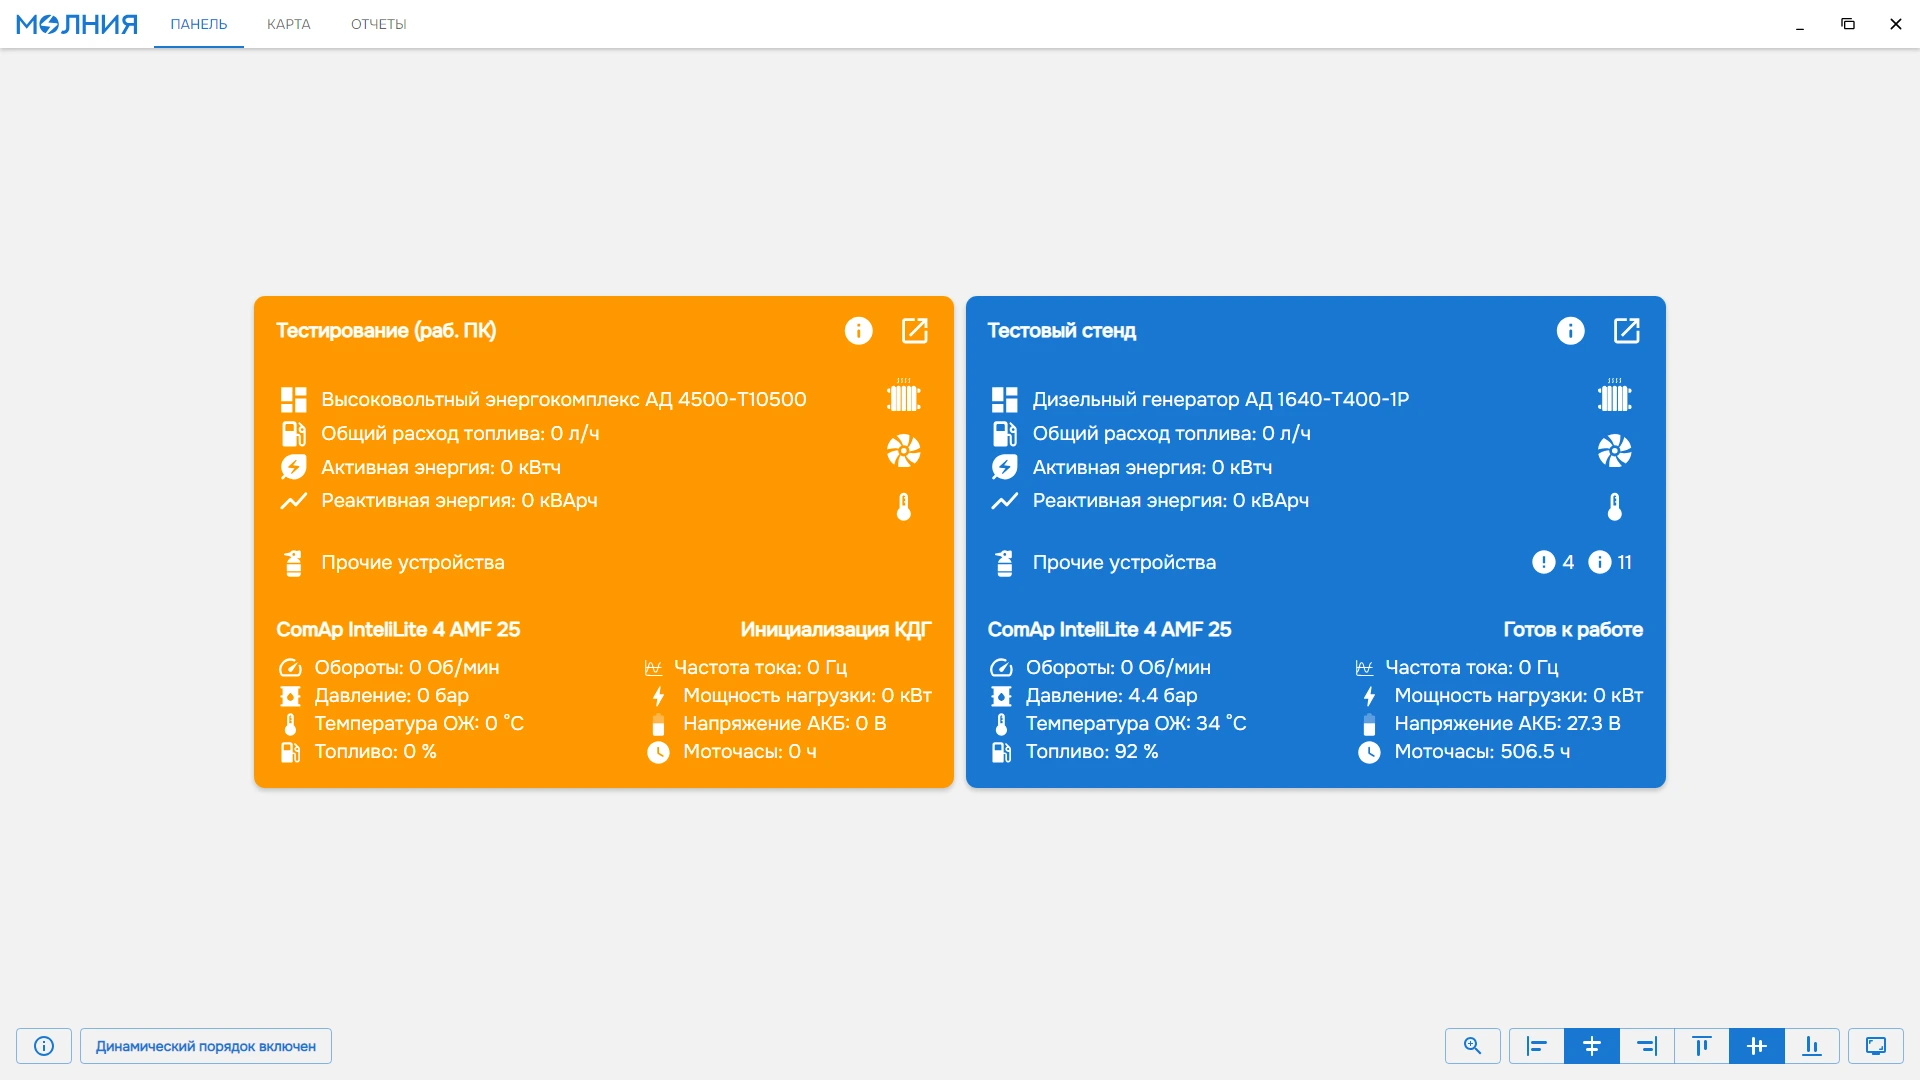Switch to the ОТЧЕТЫ tab

[x=379, y=24]
